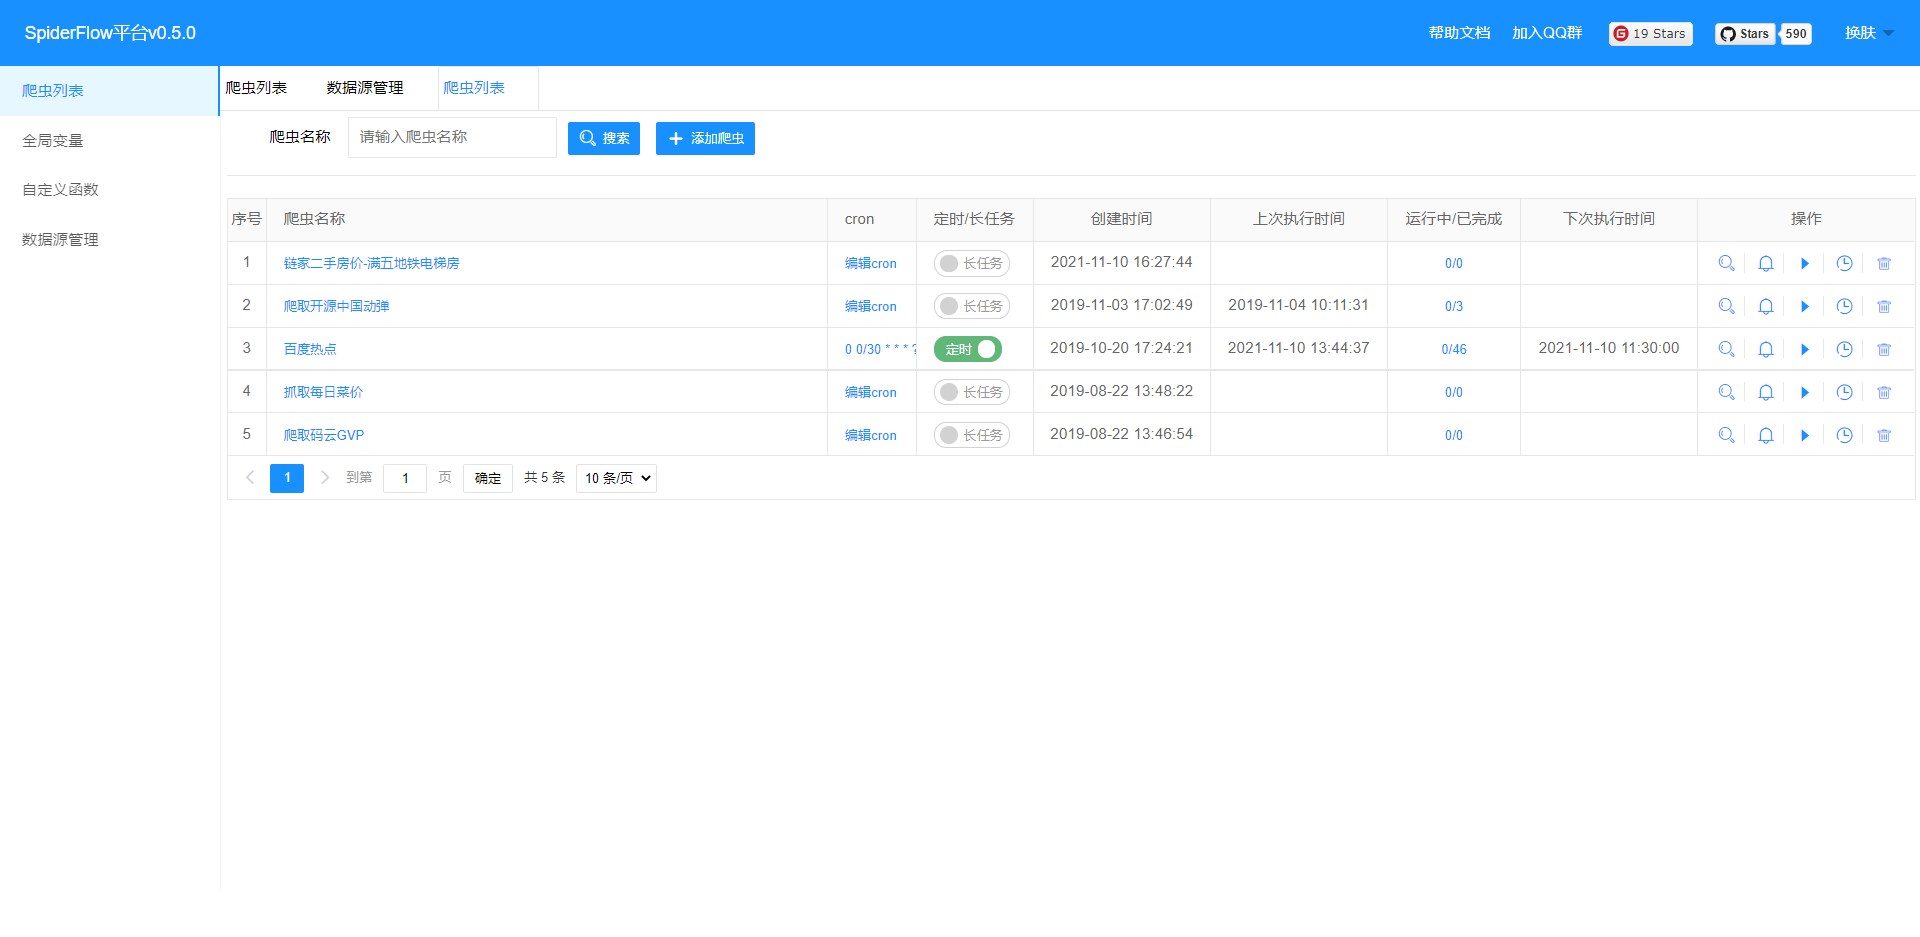Run the 百度热点 spider
This screenshot has width=1920, height=937.
(1805, 349)
